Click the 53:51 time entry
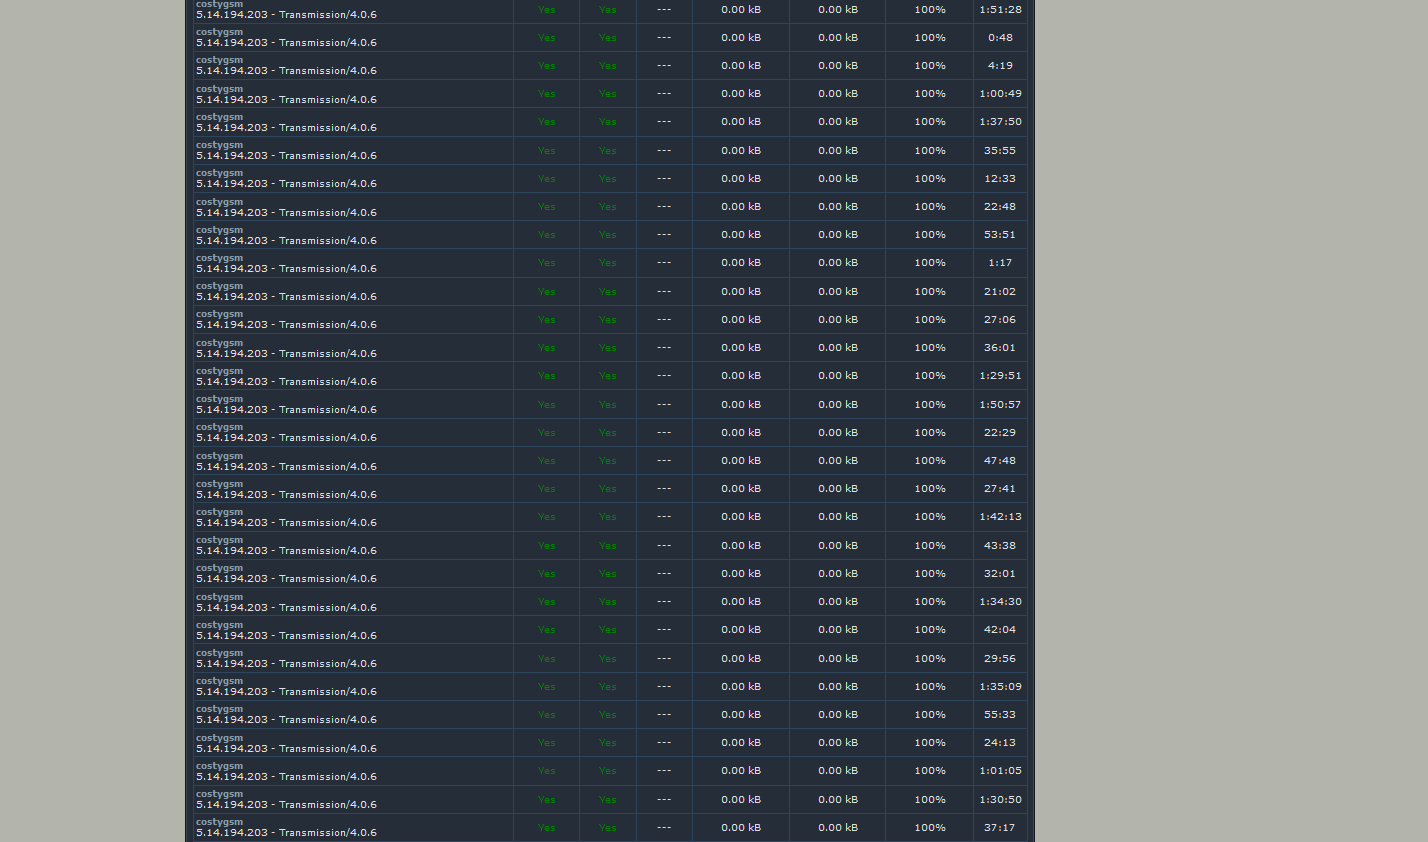 coord(1000,235)
